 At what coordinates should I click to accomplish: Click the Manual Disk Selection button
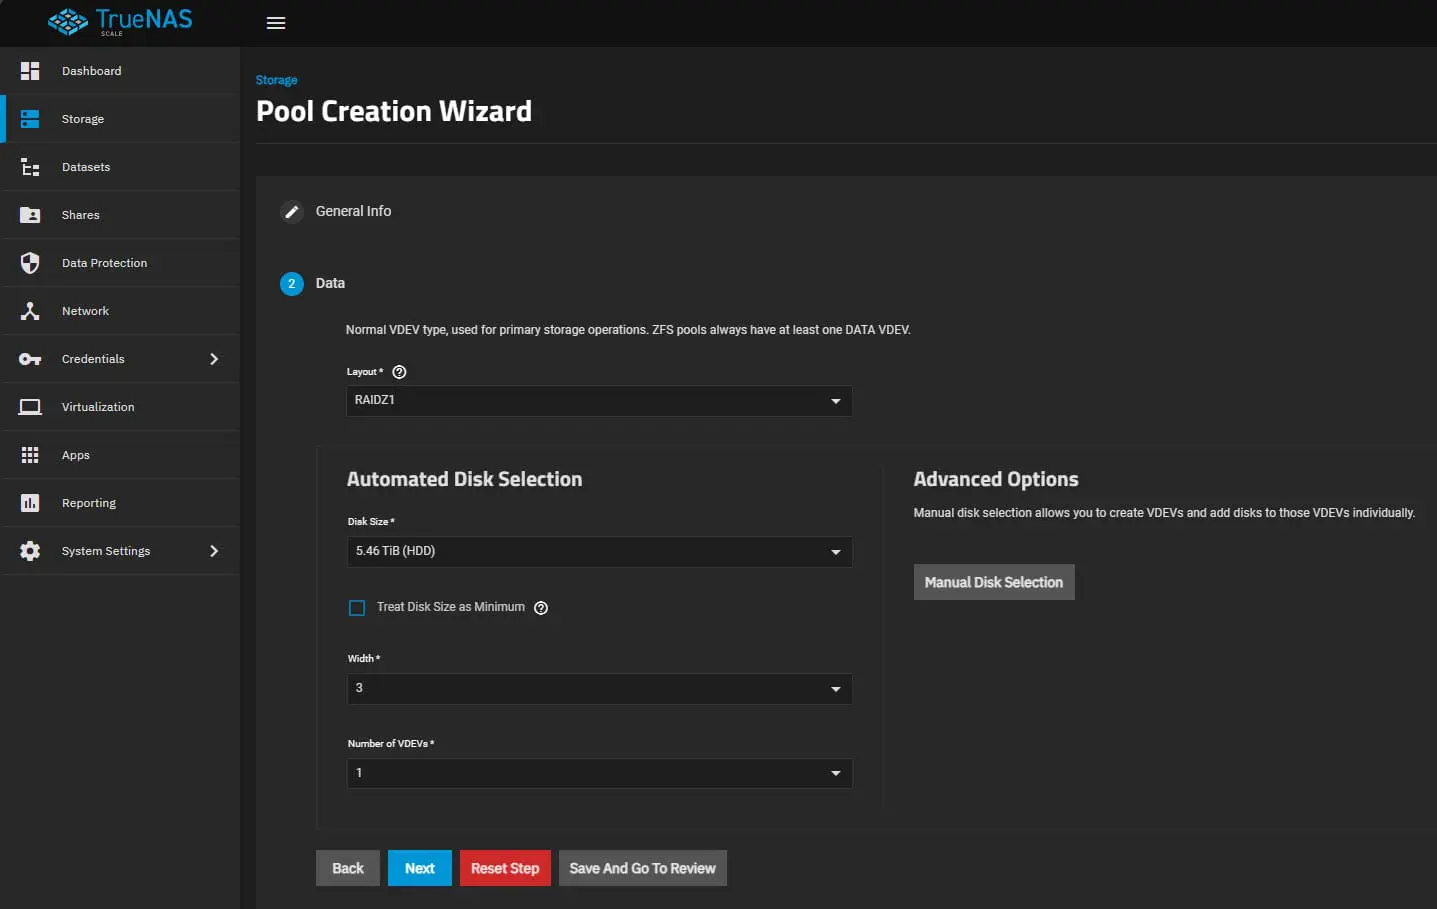tap(993, 582)
